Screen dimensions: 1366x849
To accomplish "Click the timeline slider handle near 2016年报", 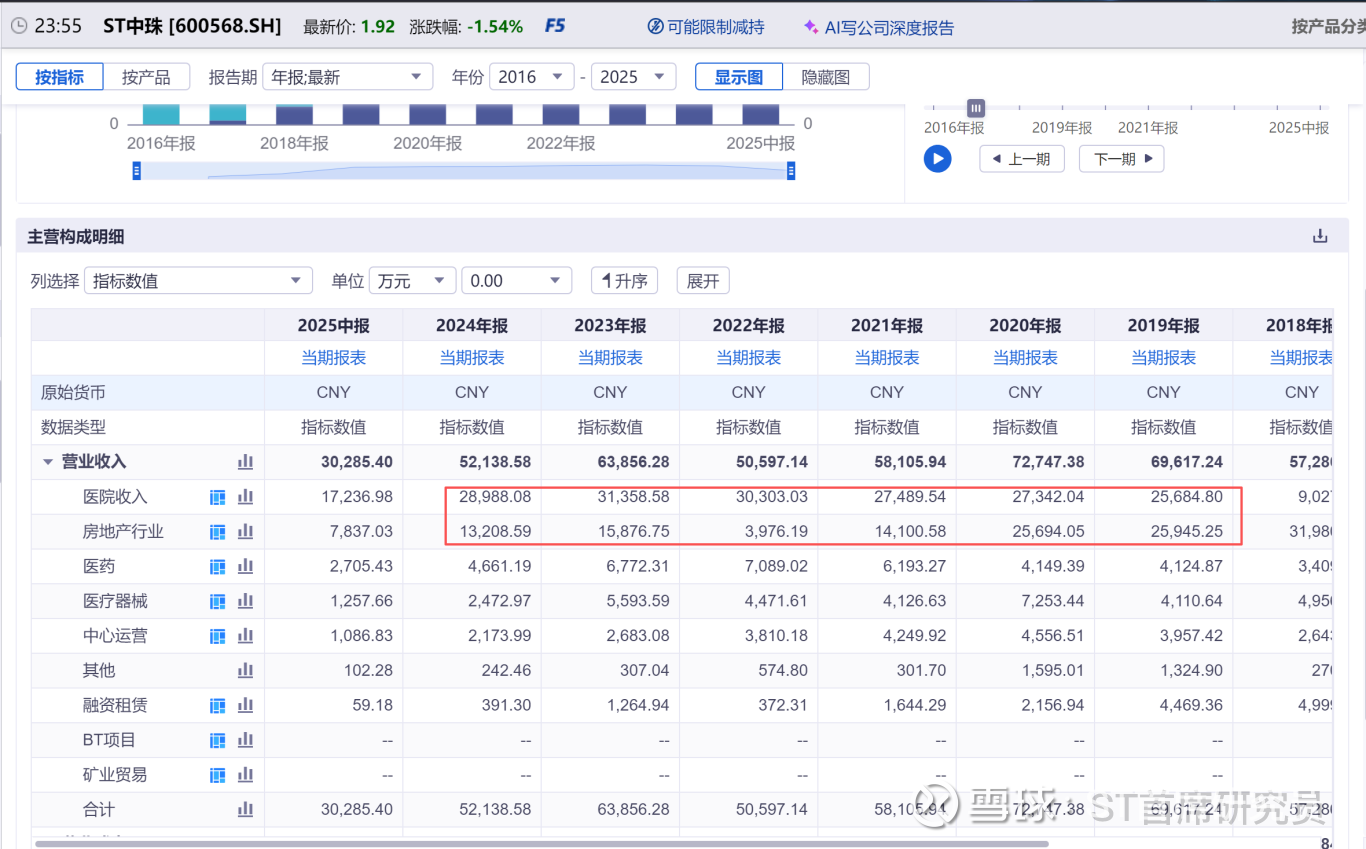I will [x=976, y=108].
